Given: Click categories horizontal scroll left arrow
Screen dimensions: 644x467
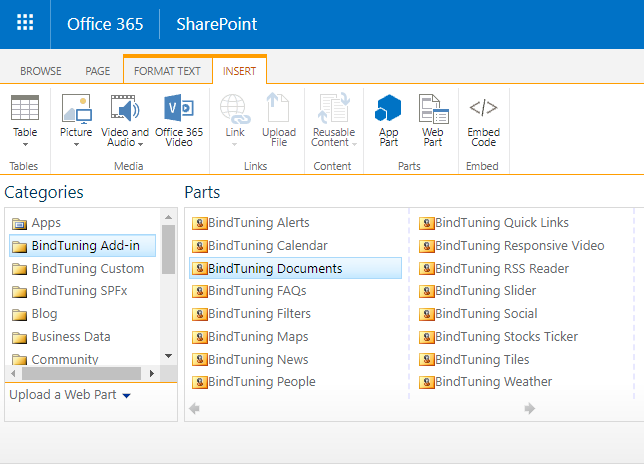Looking at the screenshot, I should (x=13, y=373).
